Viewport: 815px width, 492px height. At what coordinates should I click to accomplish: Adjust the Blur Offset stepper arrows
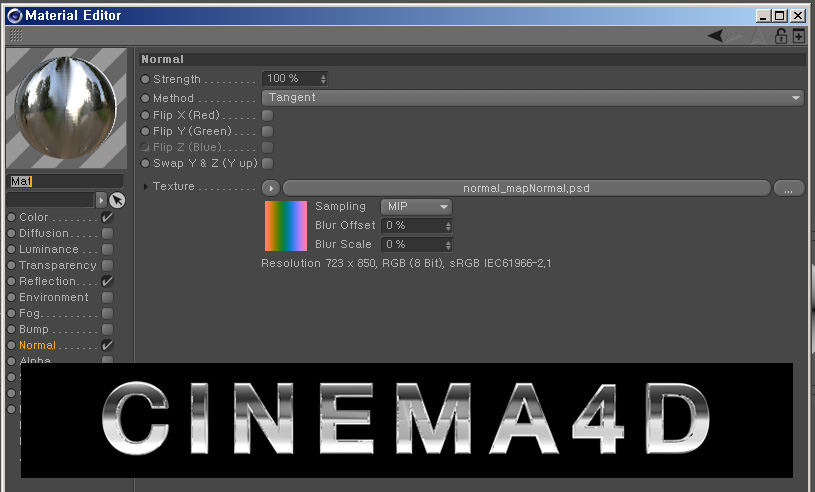pos(448,226)
